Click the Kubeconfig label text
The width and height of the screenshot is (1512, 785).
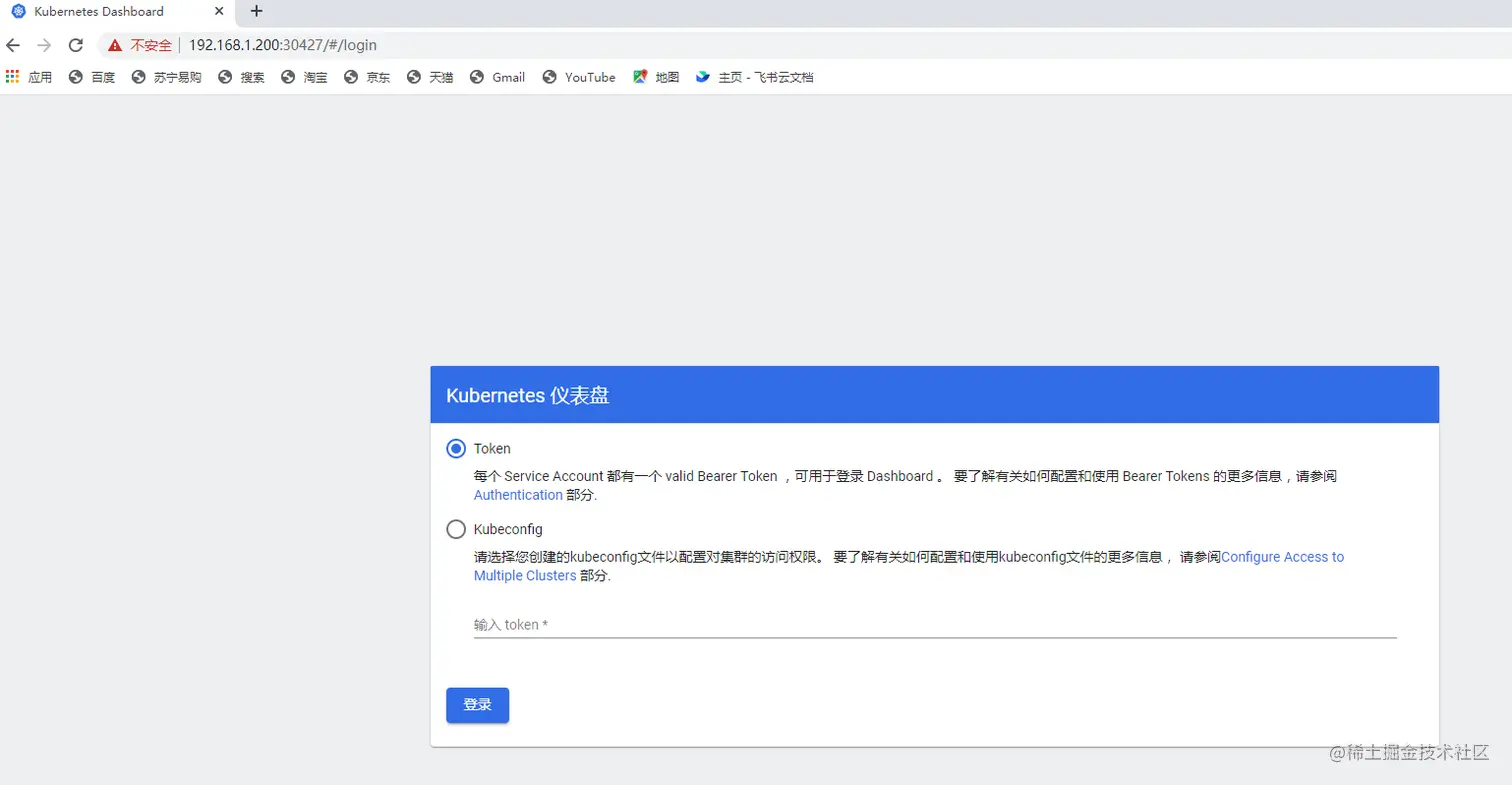[508, 529]
